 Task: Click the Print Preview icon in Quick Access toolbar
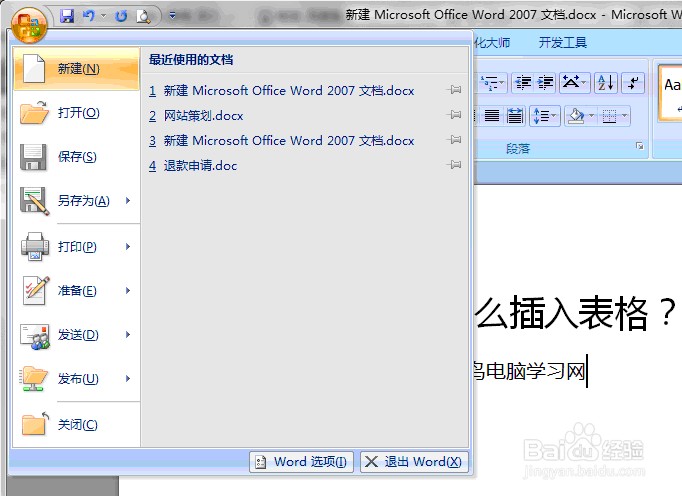click(143, 16)
